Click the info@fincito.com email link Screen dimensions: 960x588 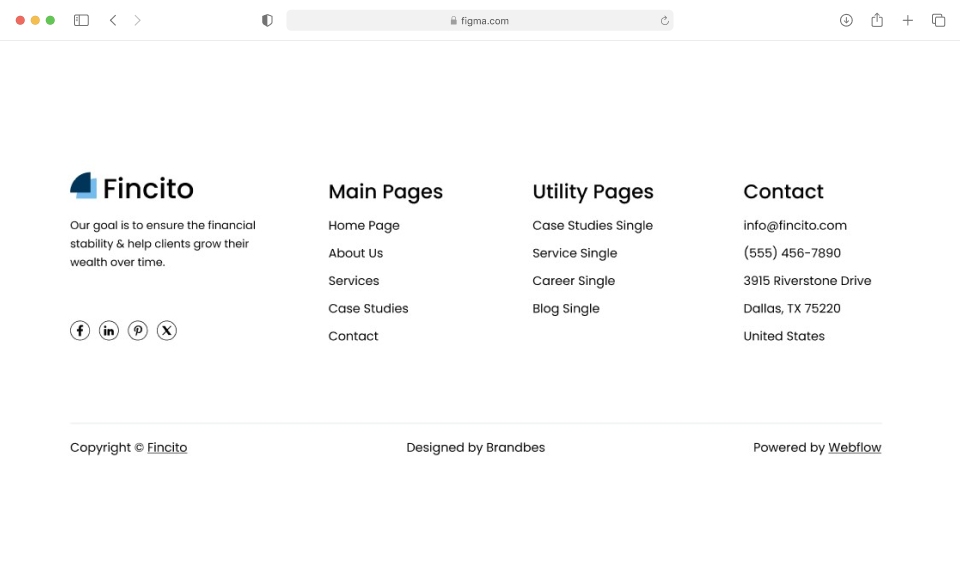pos(795,225)
